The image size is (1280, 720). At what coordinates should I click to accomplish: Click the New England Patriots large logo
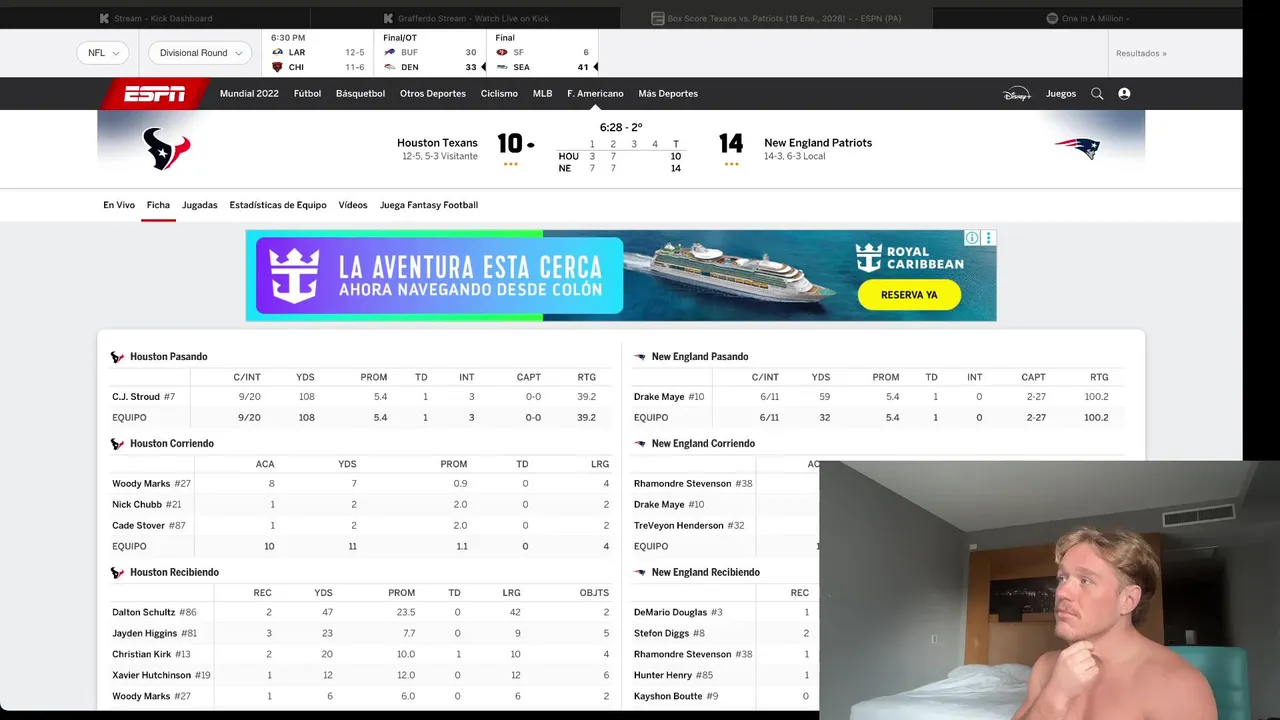(x=1077, y=149)
